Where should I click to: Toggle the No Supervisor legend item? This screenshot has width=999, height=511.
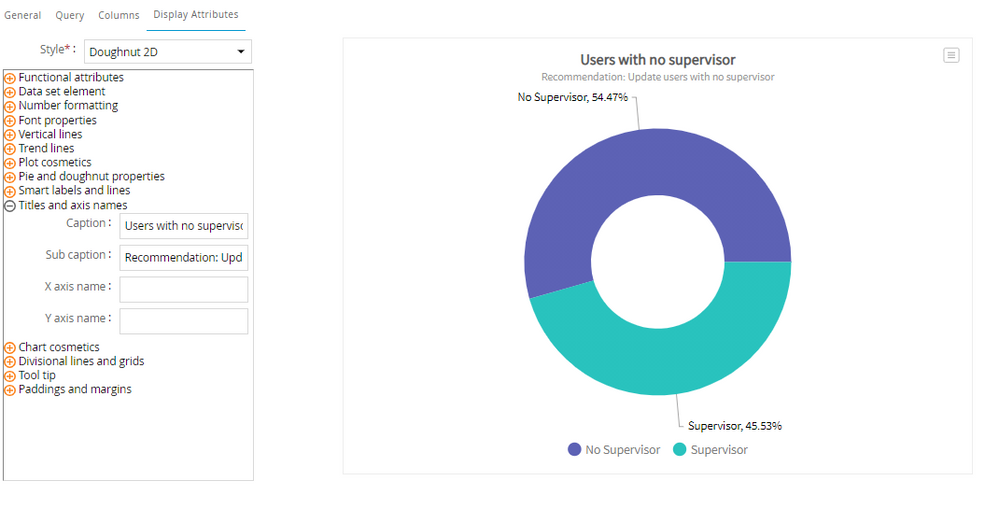click(x=614, y=450)
